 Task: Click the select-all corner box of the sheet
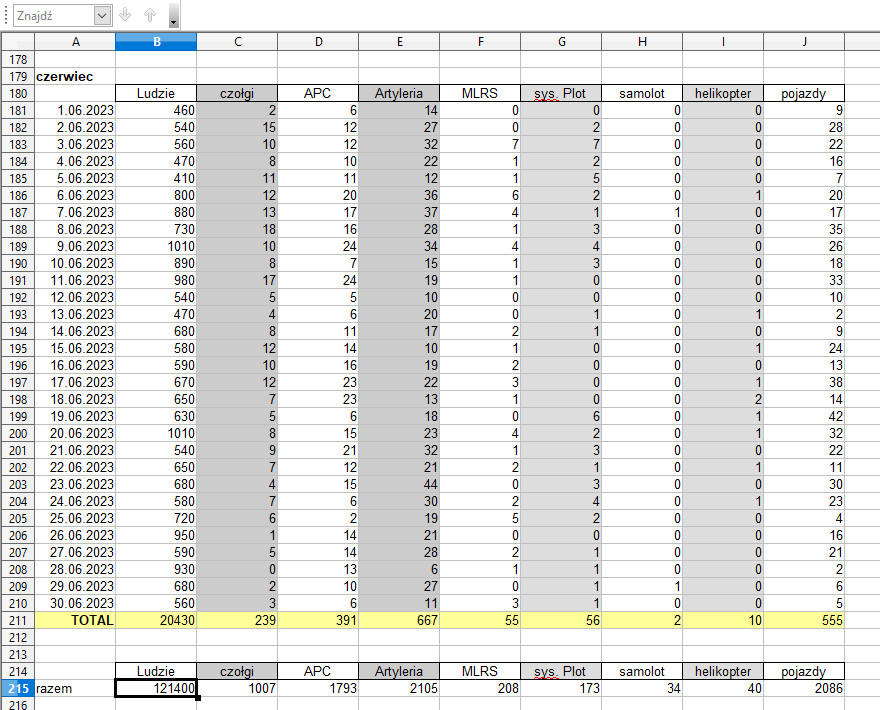click(18, 42)
